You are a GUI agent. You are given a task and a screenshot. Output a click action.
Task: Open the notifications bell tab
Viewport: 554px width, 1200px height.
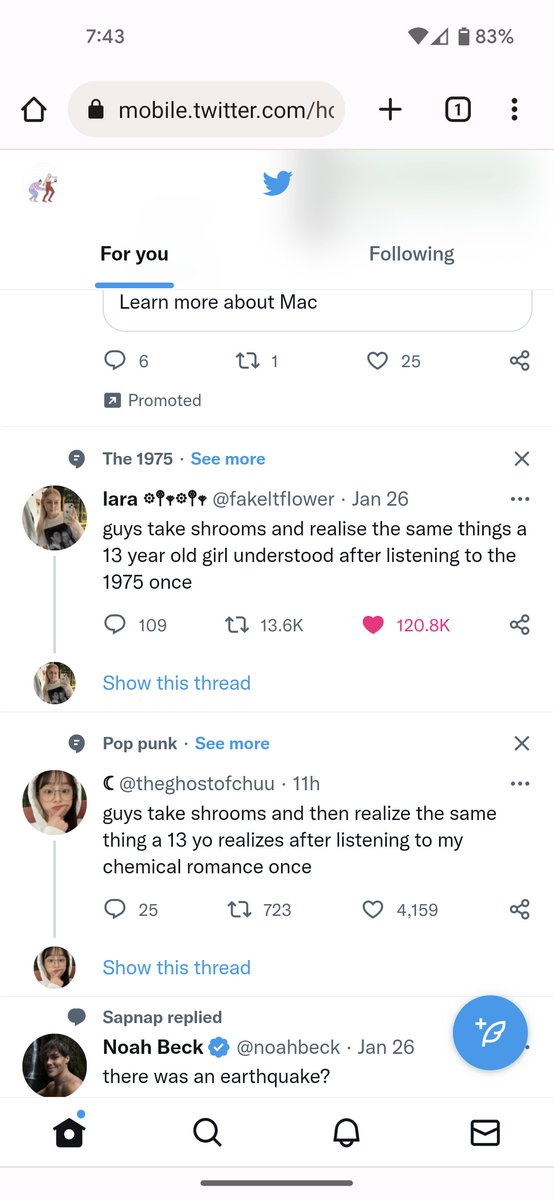pos(346,1132)
